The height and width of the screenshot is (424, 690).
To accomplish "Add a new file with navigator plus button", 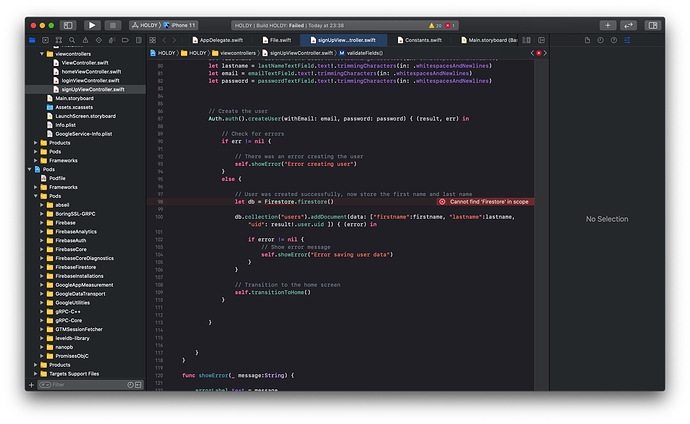I will pyautogui.click(x=31, y=385).
